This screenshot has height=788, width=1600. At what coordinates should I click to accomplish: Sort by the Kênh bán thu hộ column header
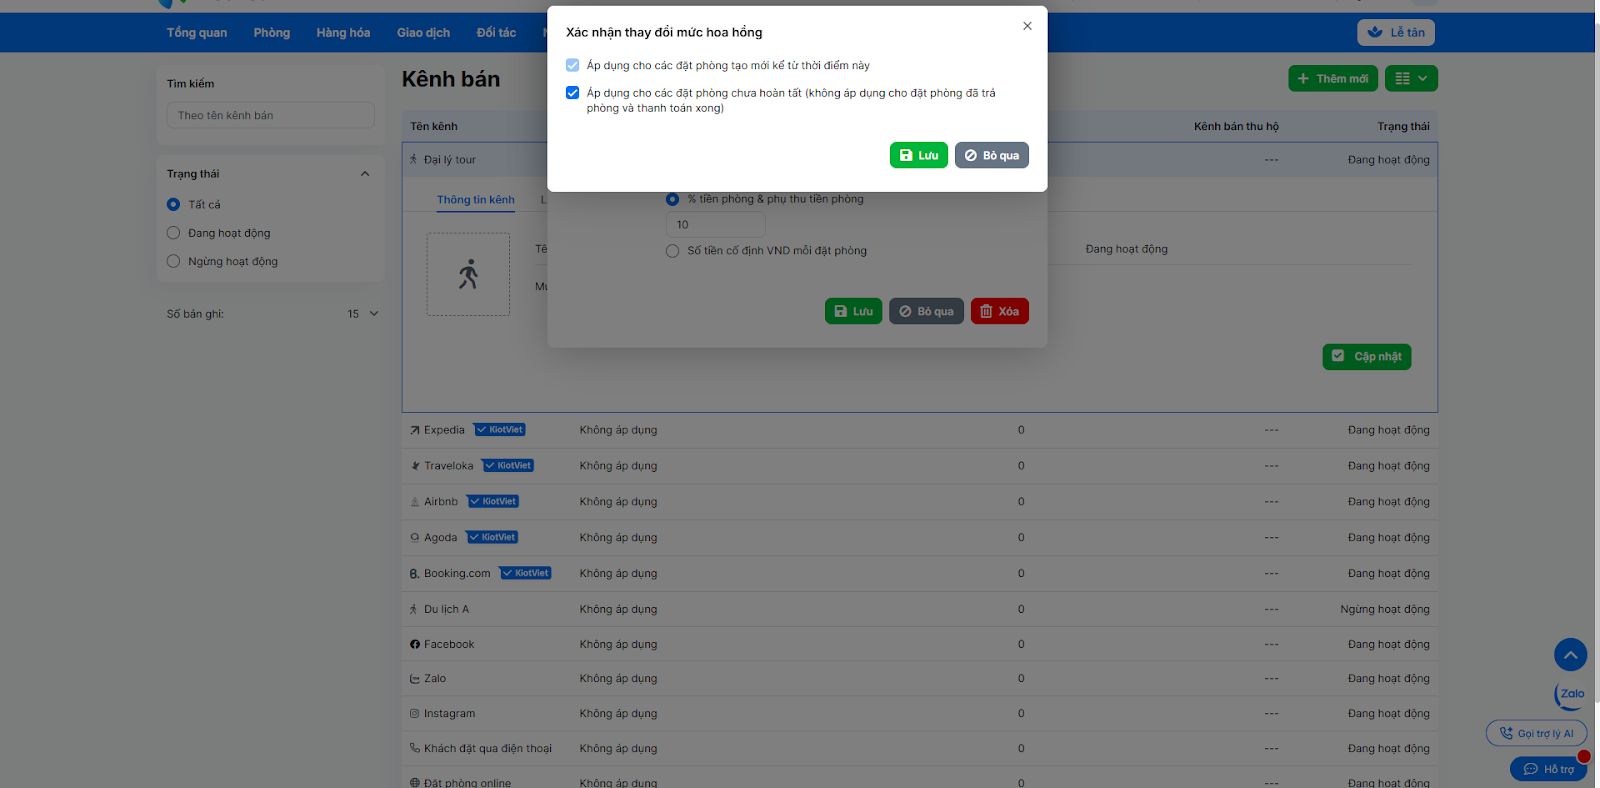(1236, 127)
